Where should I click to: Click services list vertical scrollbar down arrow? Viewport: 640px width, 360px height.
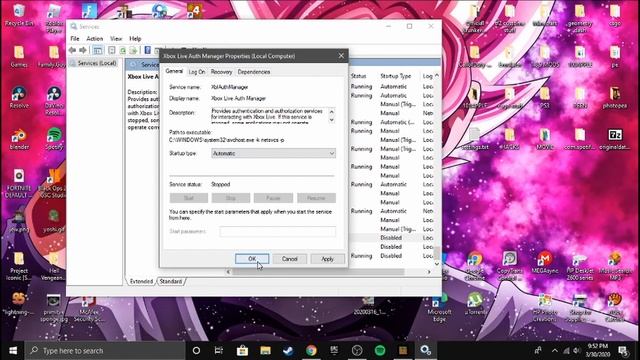[437, 264]
